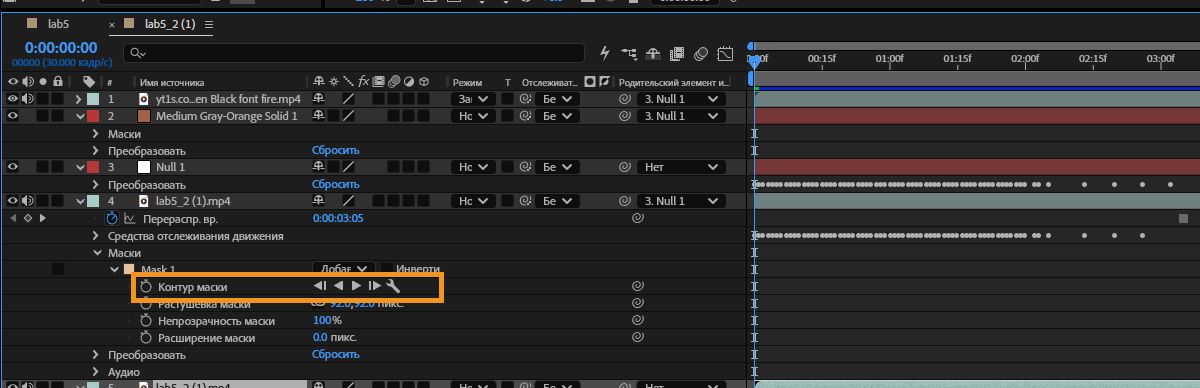The image size is (1200, 388).
Task: Click the Режим column header
Action: pyautogui.click(x=467, y=82)
